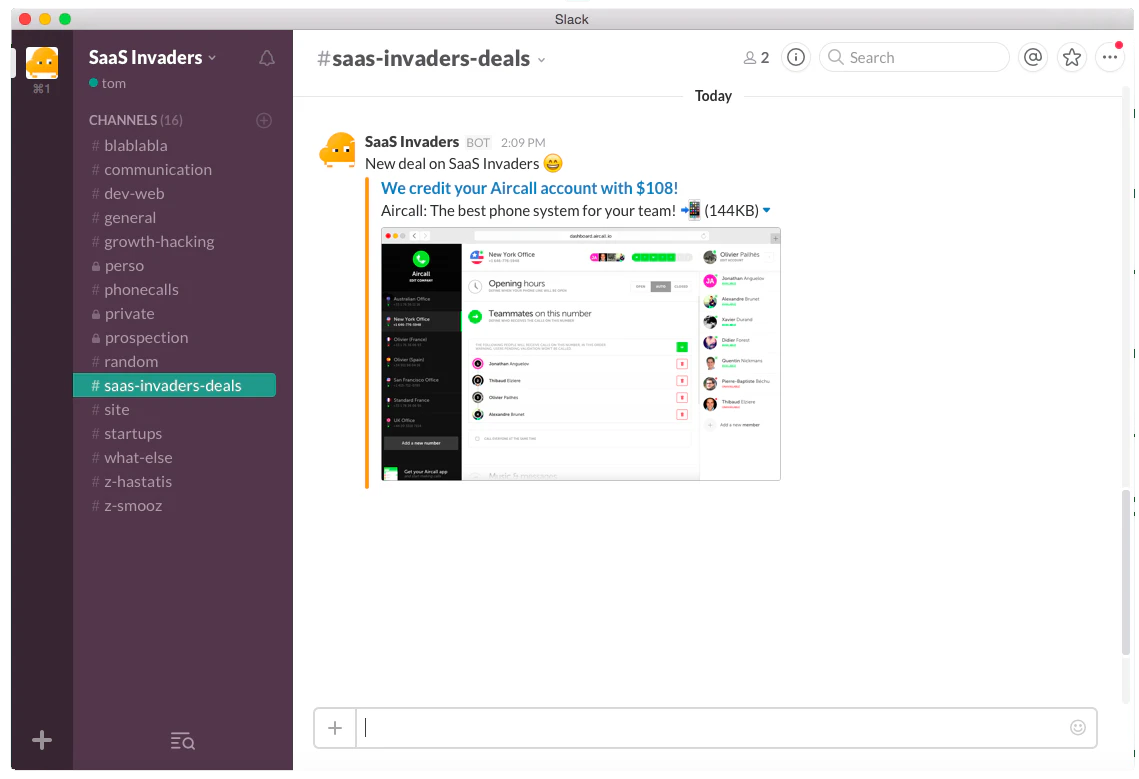Open mentions and reactions @ icon
Viewport: 1139px width, 779px height.
click(x=1033, y=57)
